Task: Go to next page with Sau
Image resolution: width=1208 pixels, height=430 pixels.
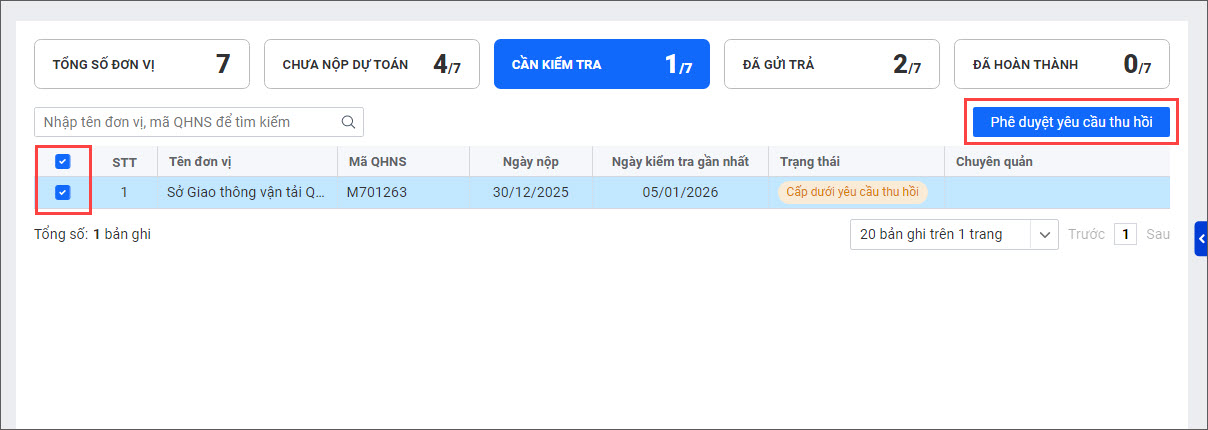Action: click(1158, 235)
